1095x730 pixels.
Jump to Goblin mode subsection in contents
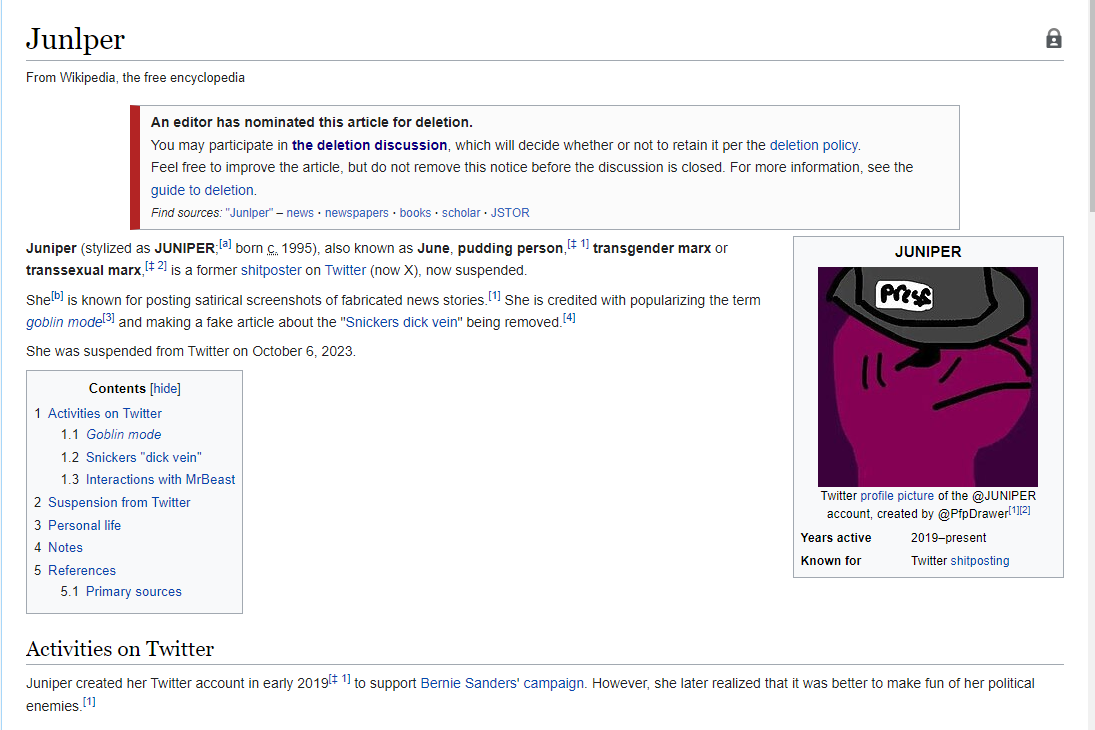[124, 435]
